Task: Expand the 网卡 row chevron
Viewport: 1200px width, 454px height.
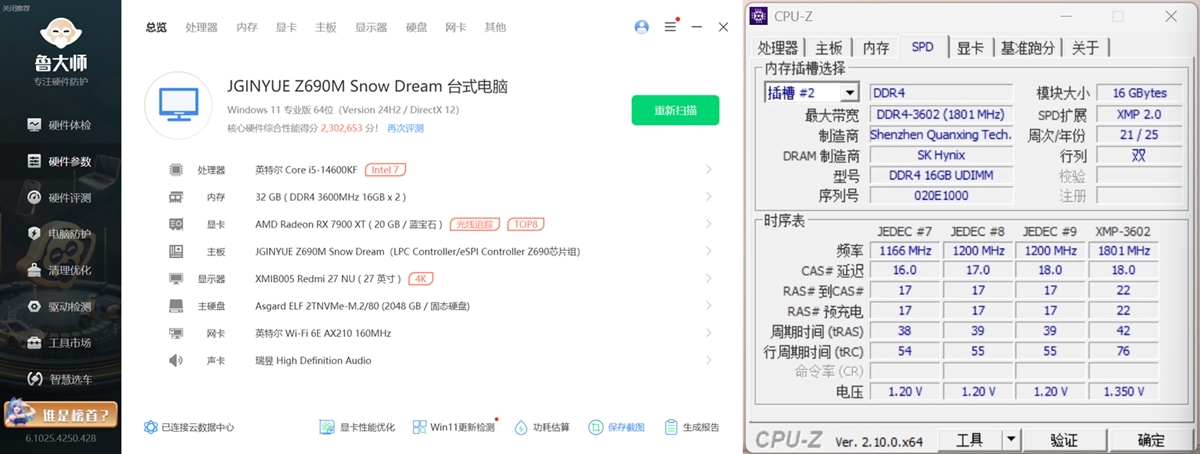Action: point(709,333)
